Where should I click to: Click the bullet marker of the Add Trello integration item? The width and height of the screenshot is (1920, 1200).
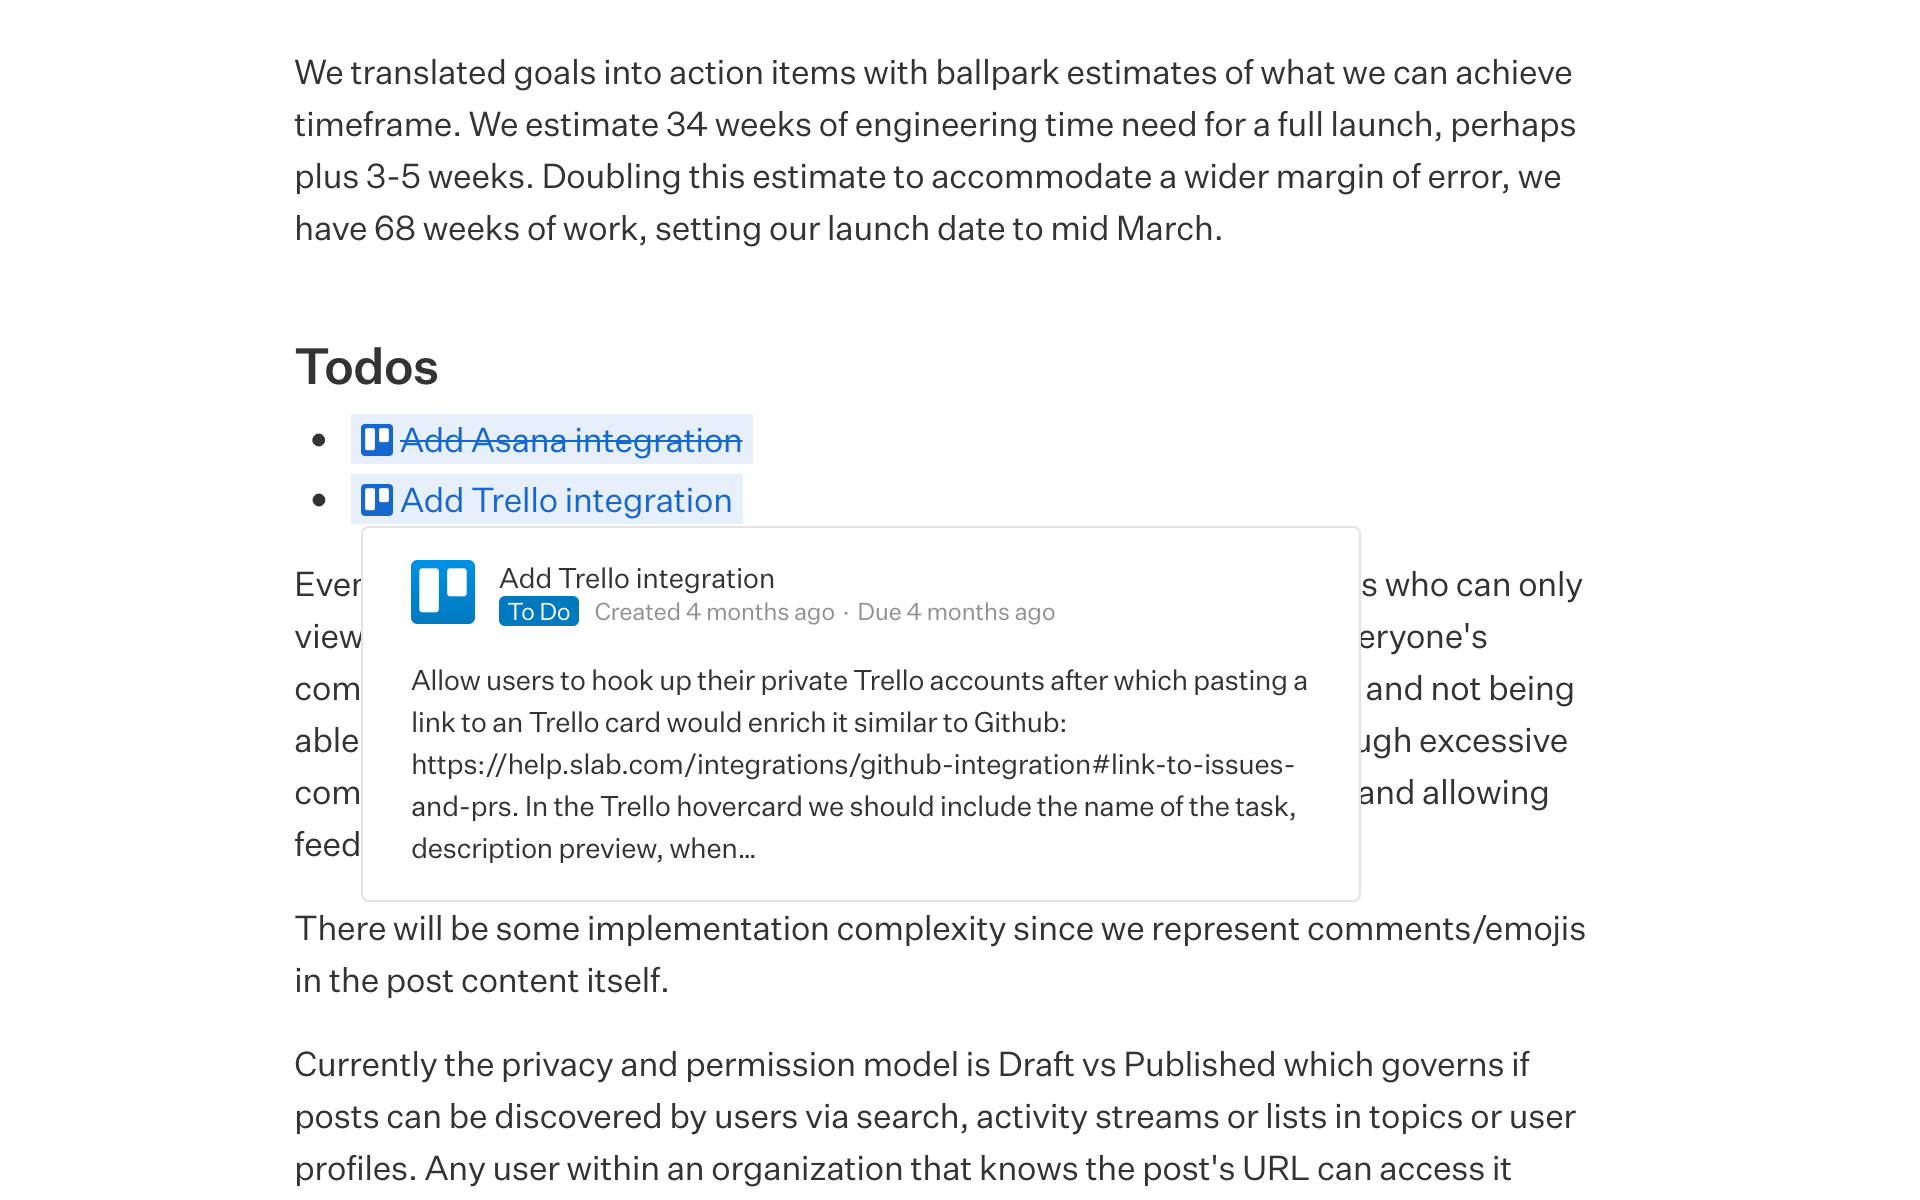[318, 500]
